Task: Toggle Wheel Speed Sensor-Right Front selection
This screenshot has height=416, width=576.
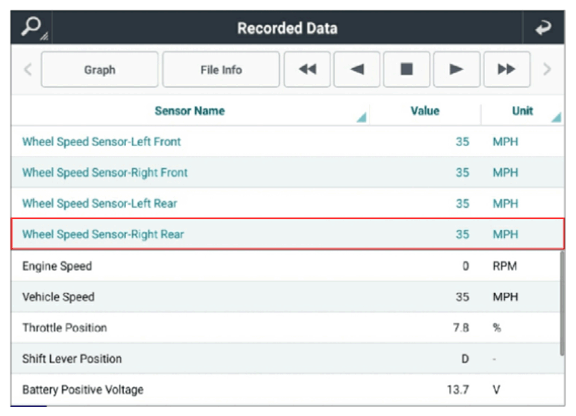Action: point(288,172)
